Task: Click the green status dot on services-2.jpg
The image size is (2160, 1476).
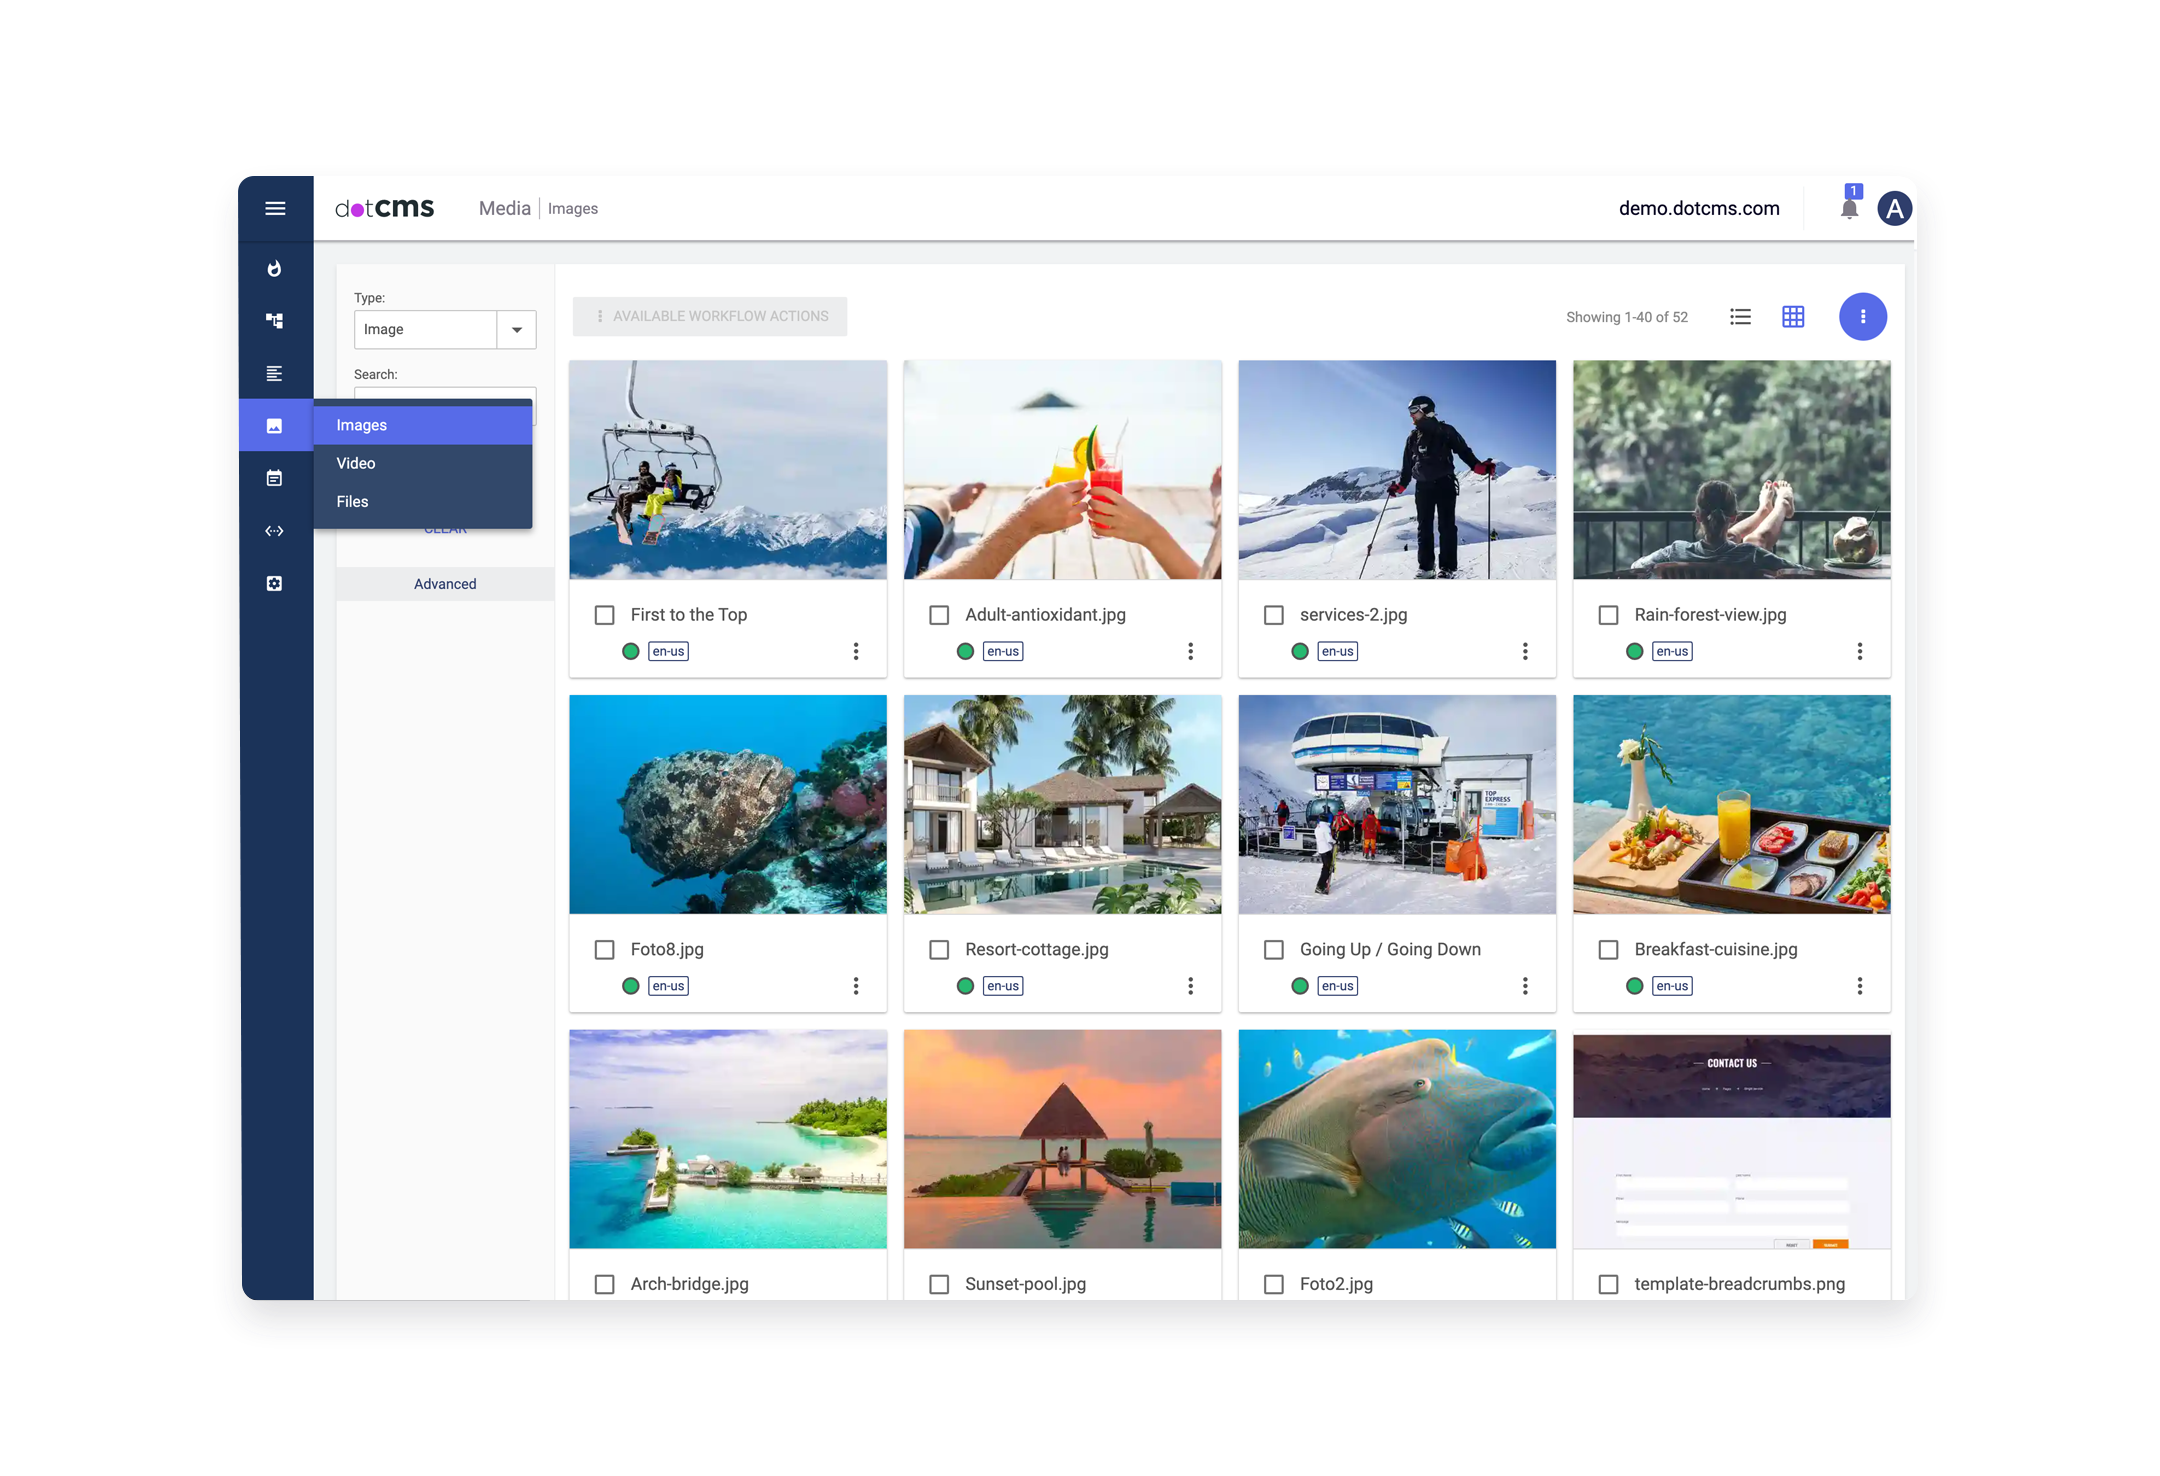Action: (1300, 652)
